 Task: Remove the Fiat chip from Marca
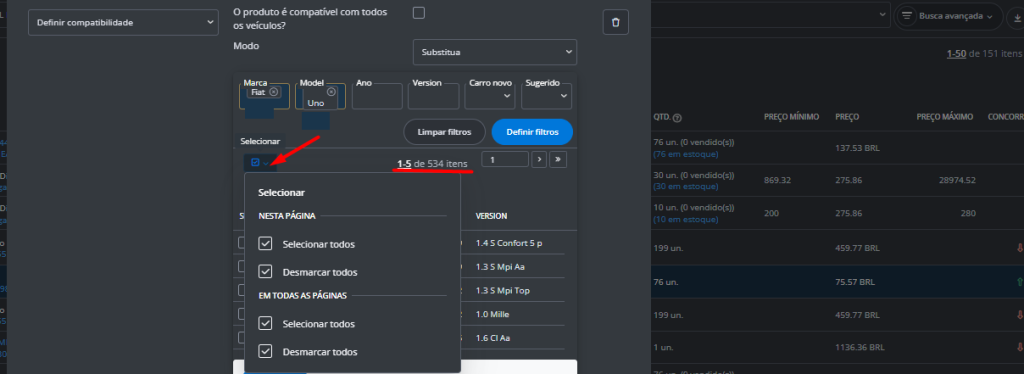(x=274, y=92)
